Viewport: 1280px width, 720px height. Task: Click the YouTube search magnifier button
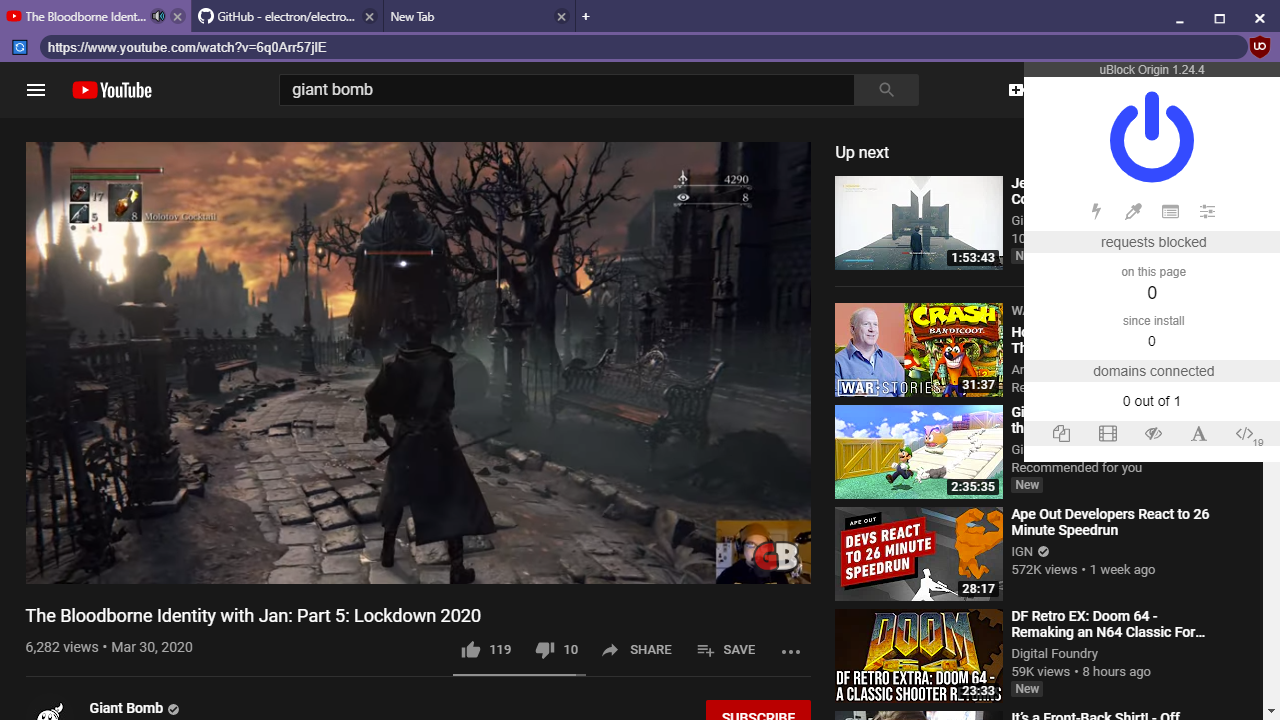pos(886,90)
